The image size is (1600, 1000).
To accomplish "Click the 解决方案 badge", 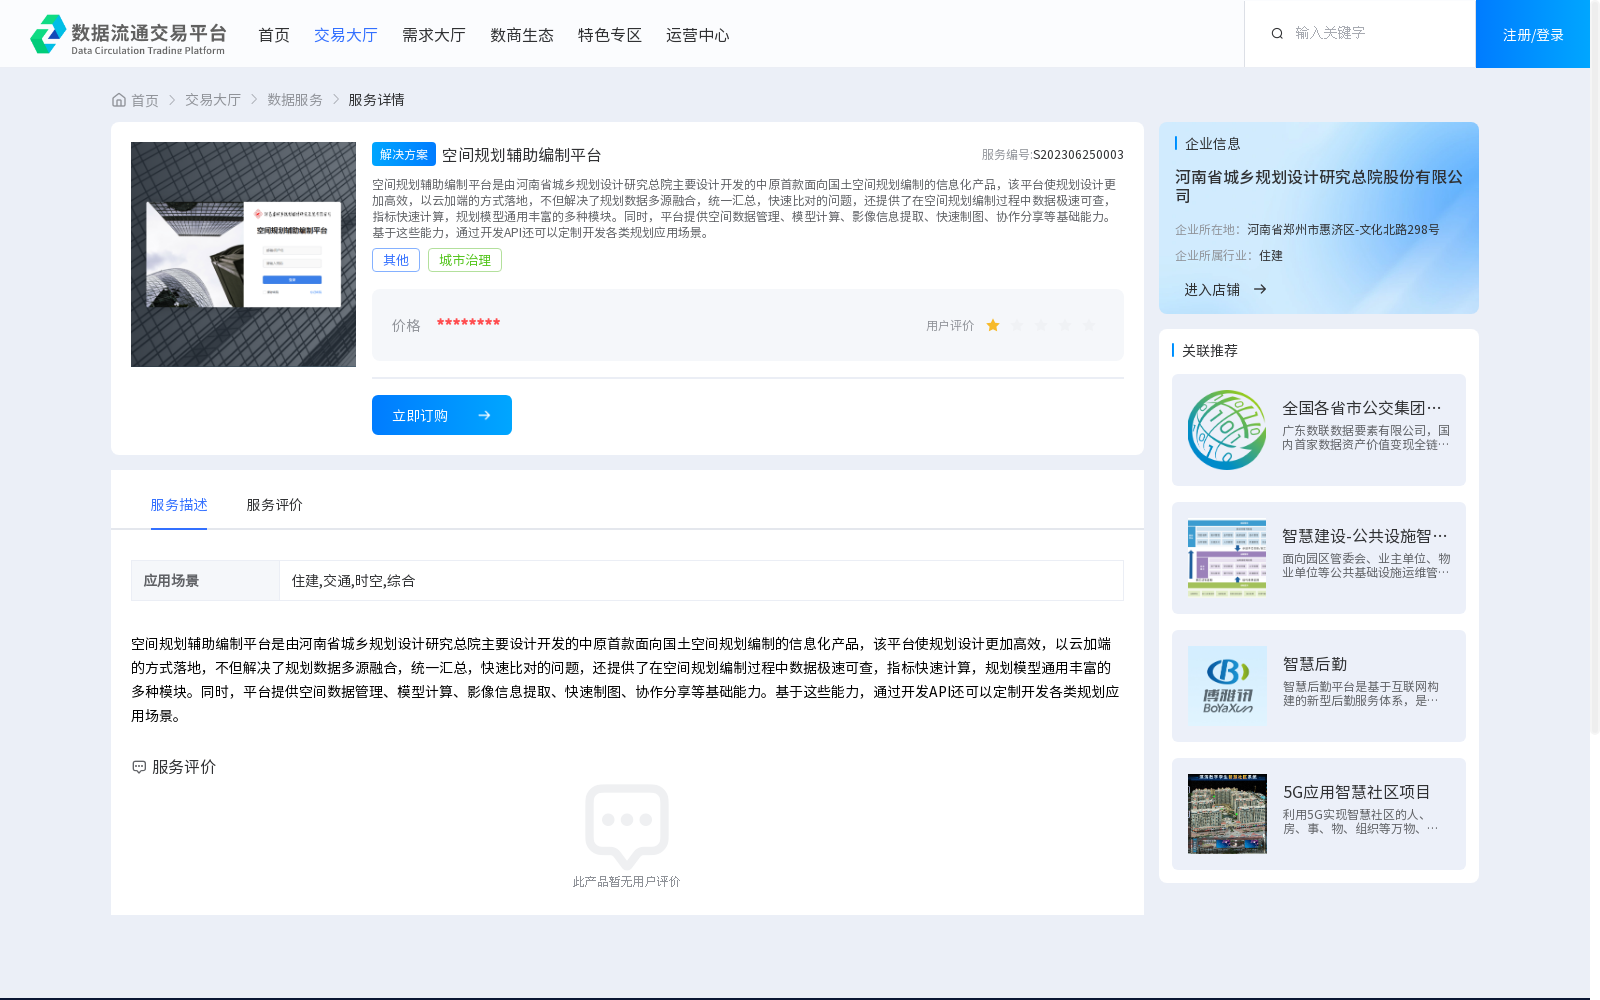I will [x=404, y=154].
